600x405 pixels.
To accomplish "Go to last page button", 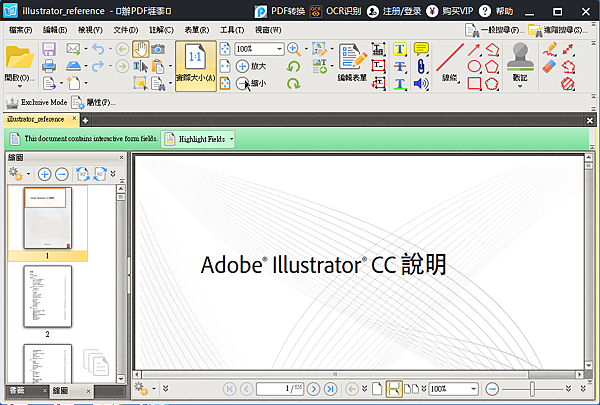I will point(330,389).
